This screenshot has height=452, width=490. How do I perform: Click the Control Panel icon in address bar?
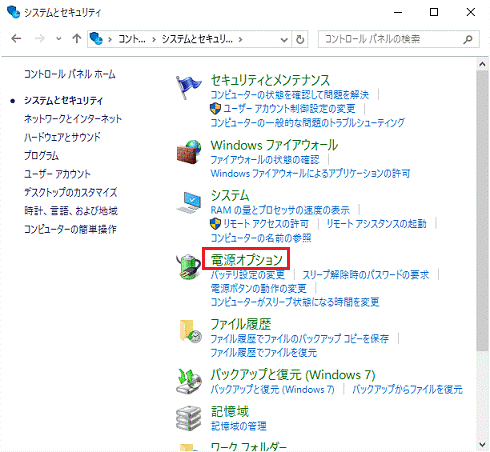tap(96, 39)
